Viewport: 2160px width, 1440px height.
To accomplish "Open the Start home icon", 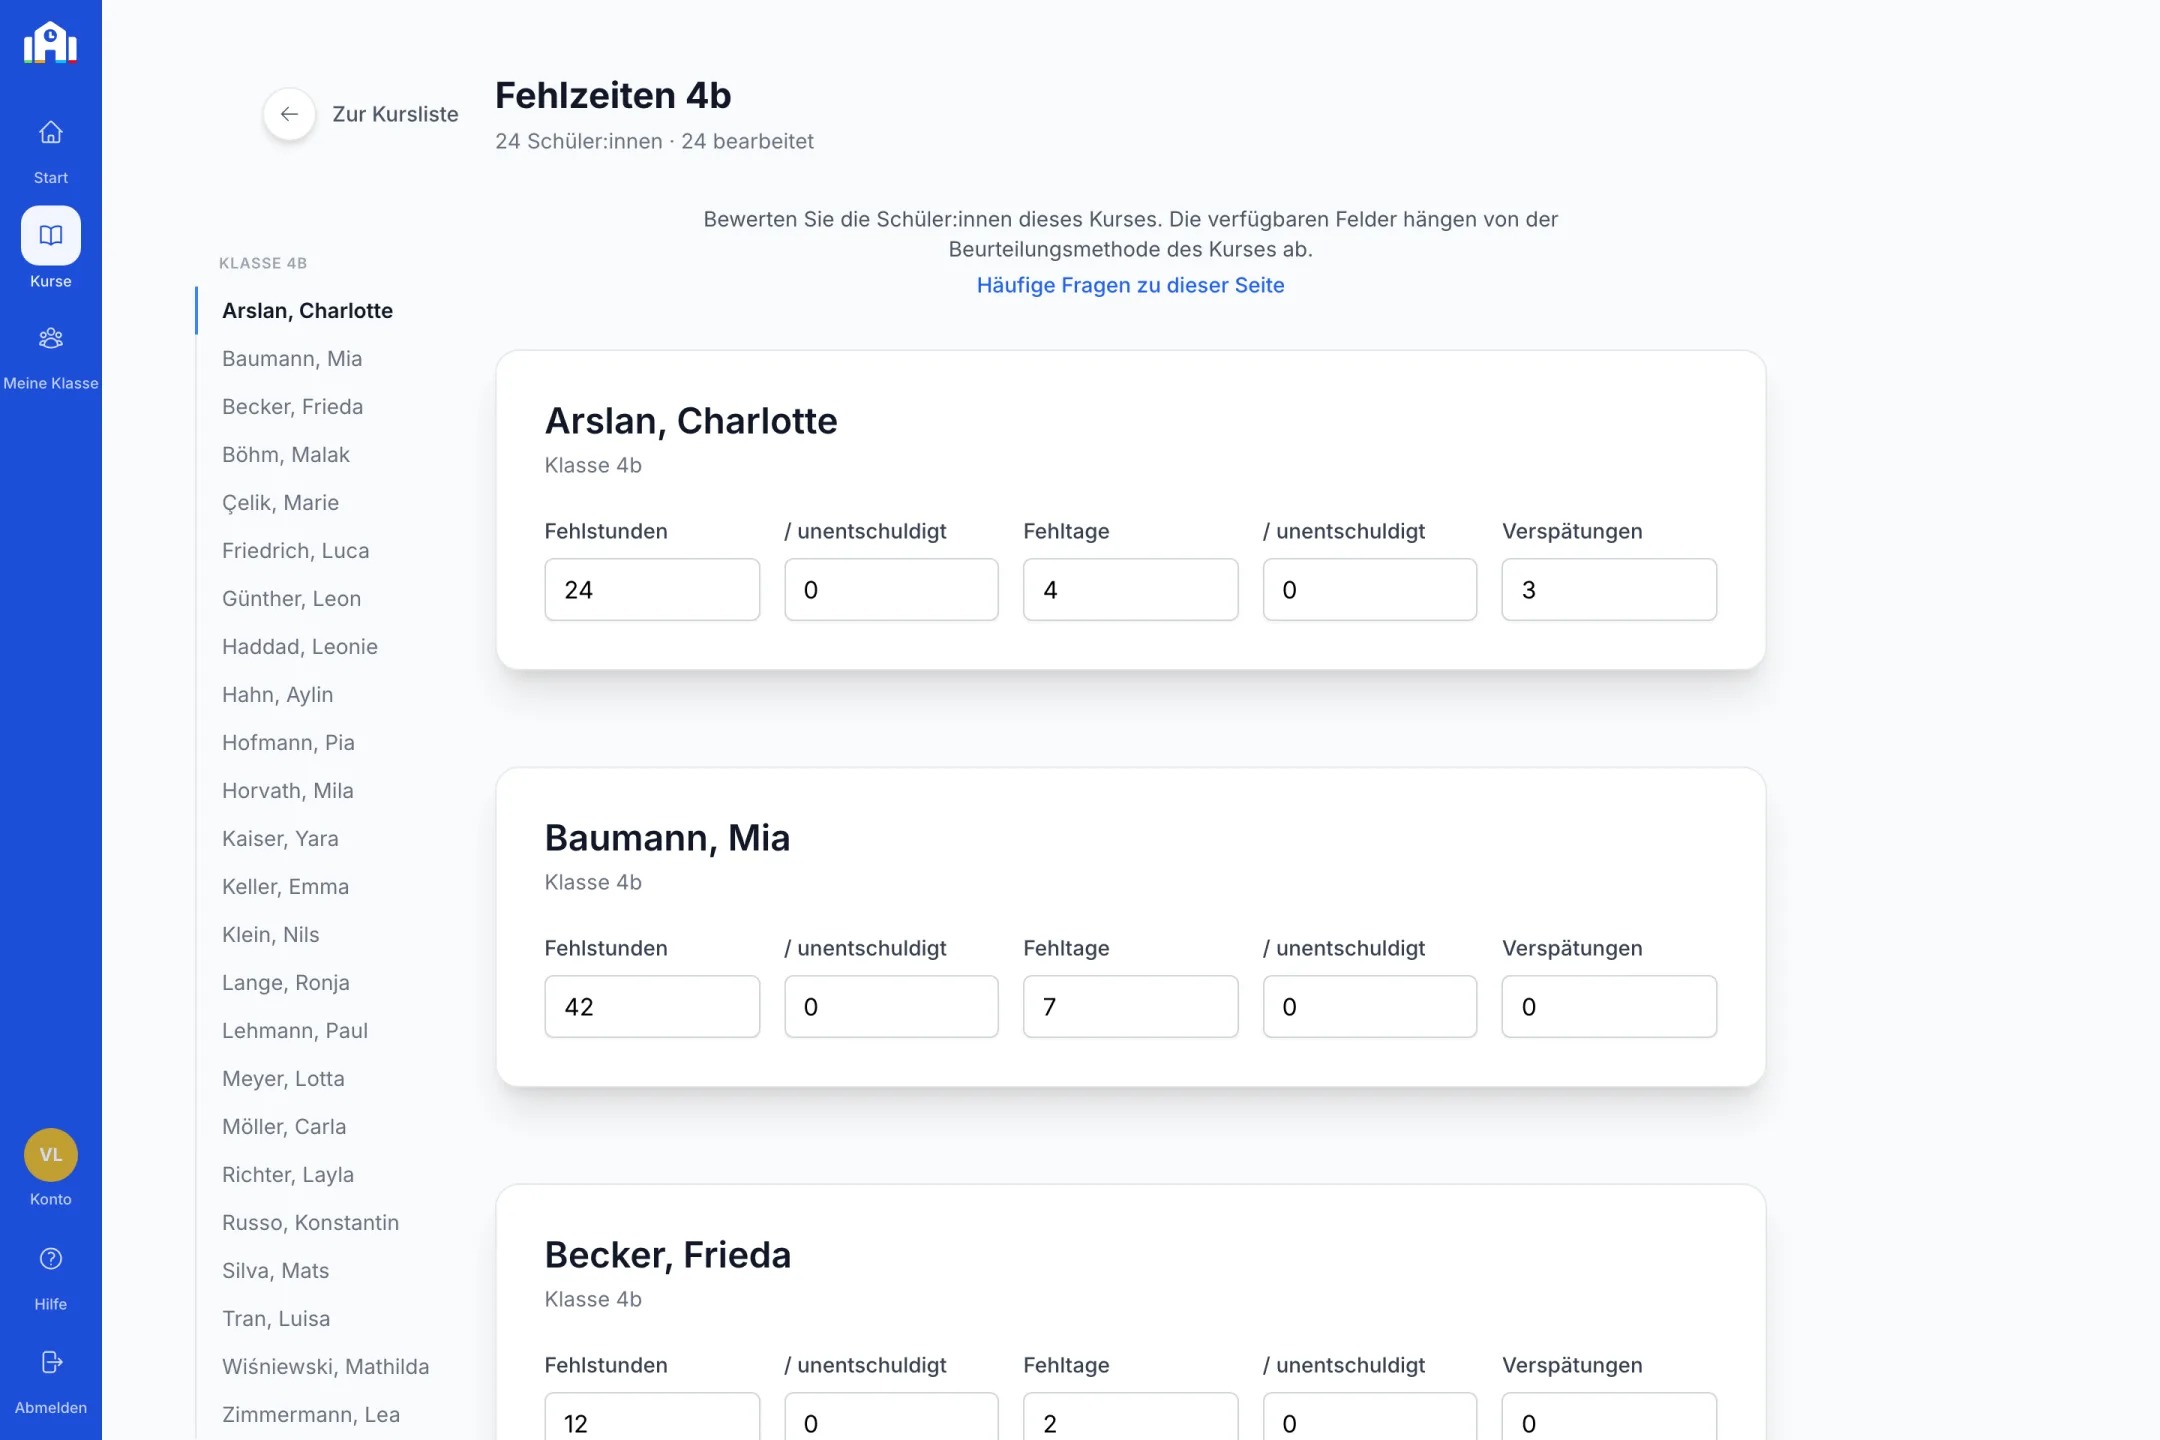I will 51,132.
